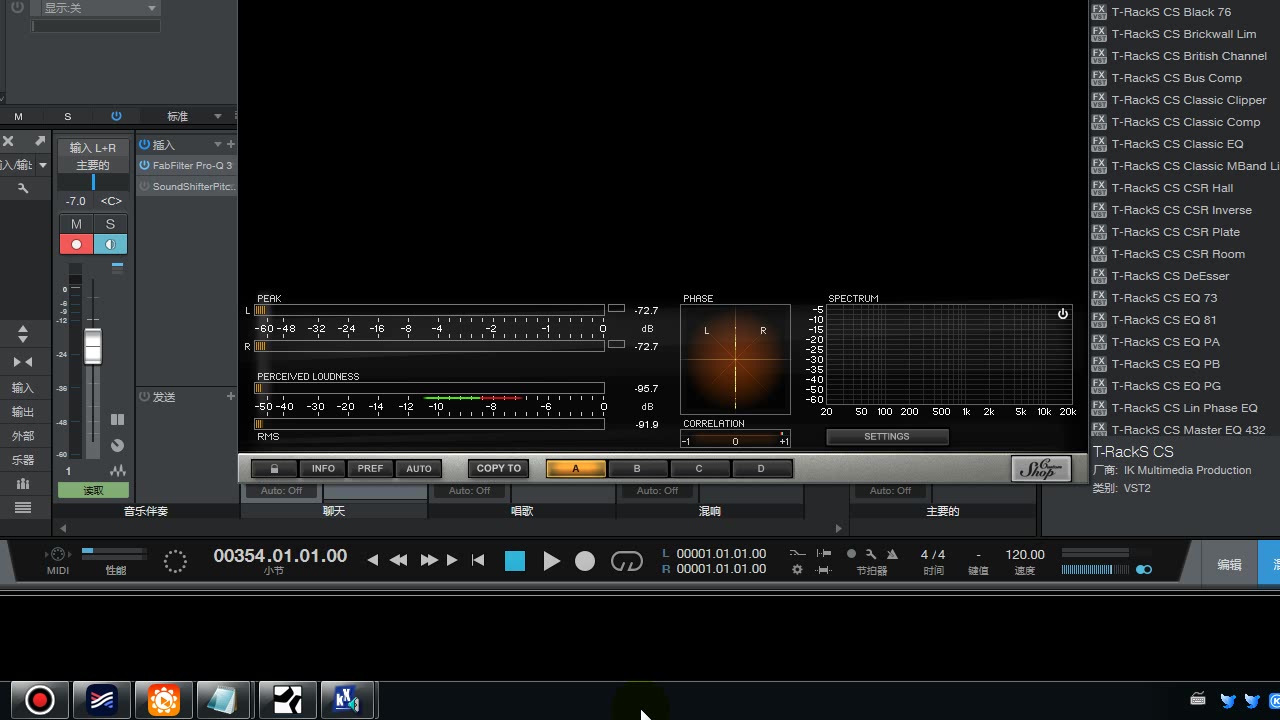This screenshot has width=1280, height=720.
Task: Click the up/down size arrows icon in the left panel
Action: [23, 333]
